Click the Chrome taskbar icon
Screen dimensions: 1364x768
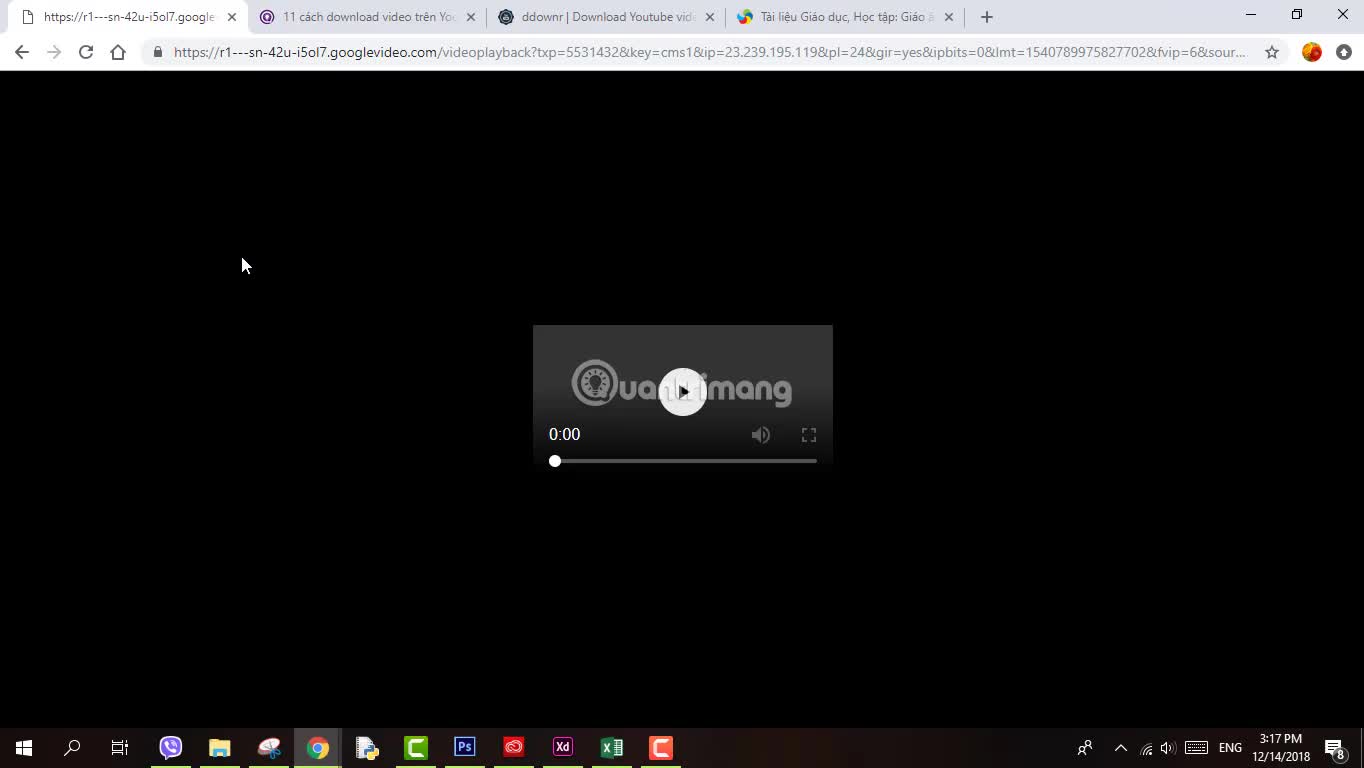click(x=318, y=747)
